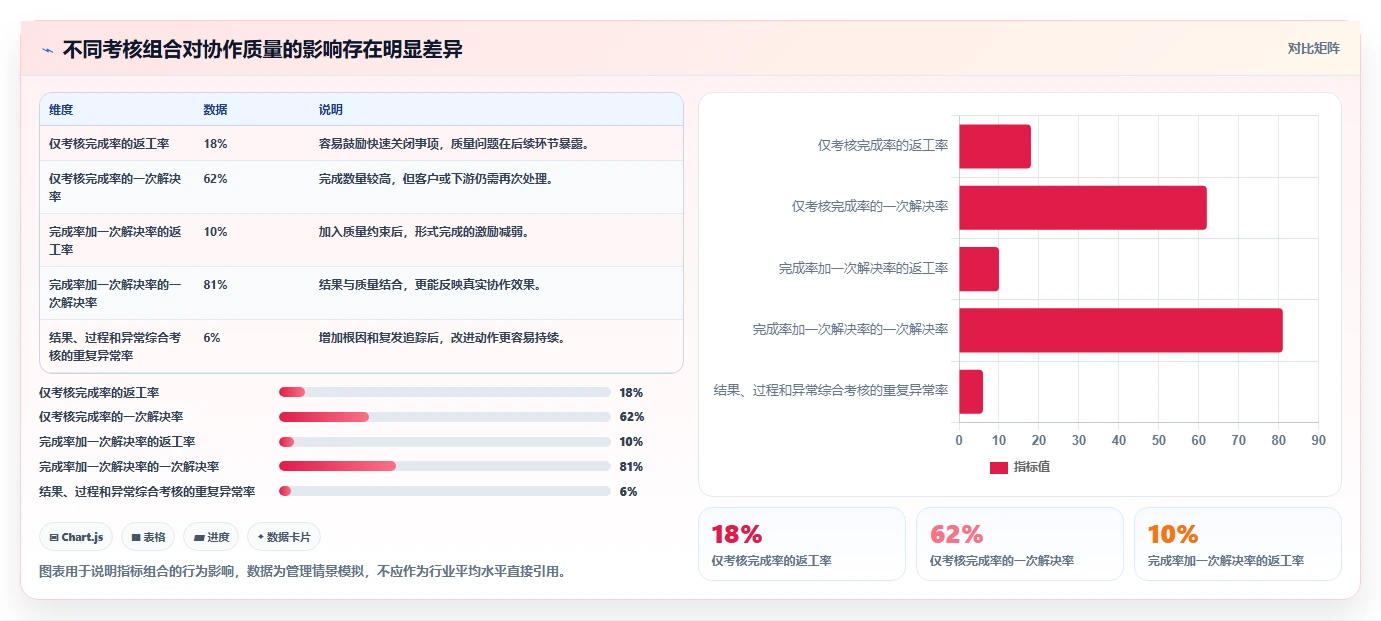This screenshot has height=621, width=1381.
Task: Click table cell 结果、过程和异常综合考核的重复异常率
Action: 115,346
